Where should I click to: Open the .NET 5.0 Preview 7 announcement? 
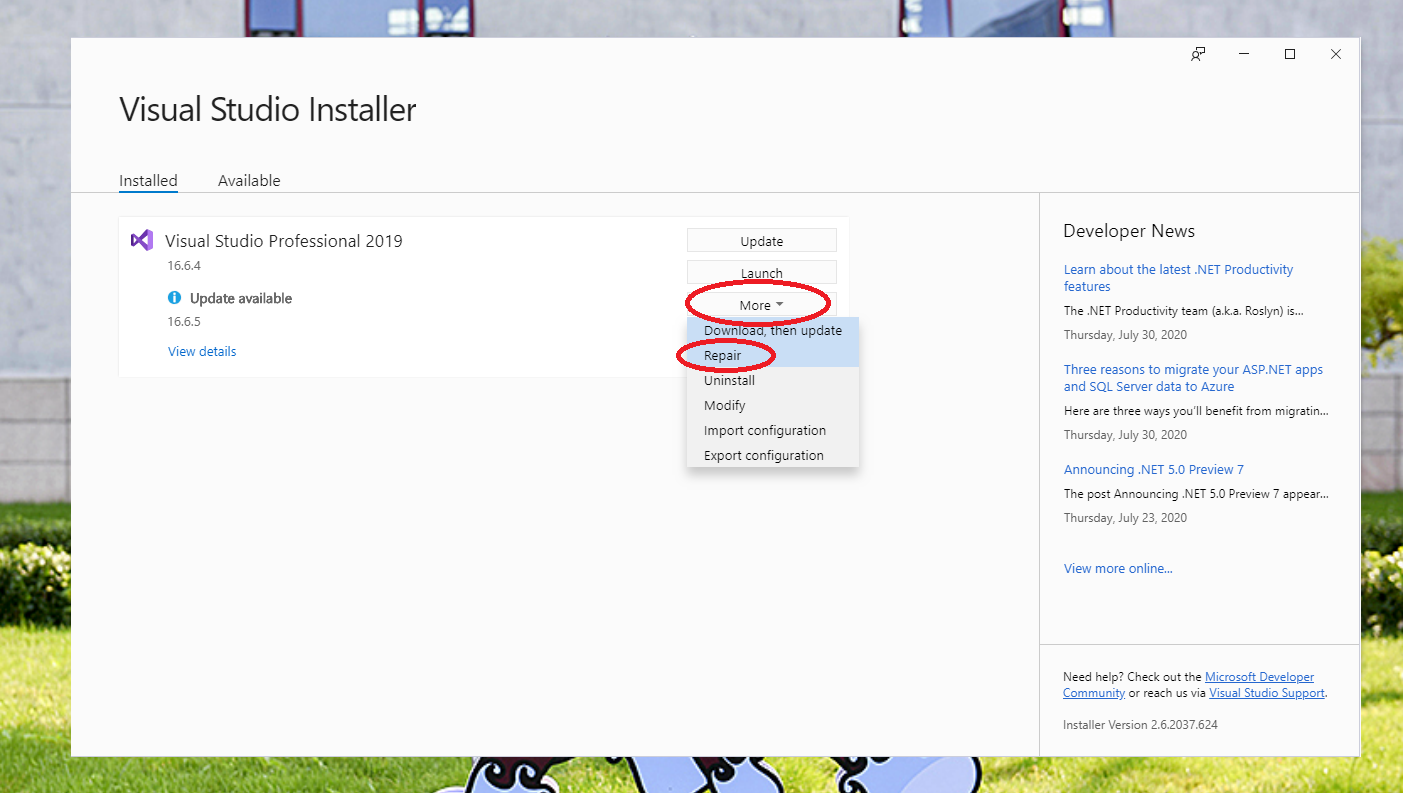coord(1153,469)
